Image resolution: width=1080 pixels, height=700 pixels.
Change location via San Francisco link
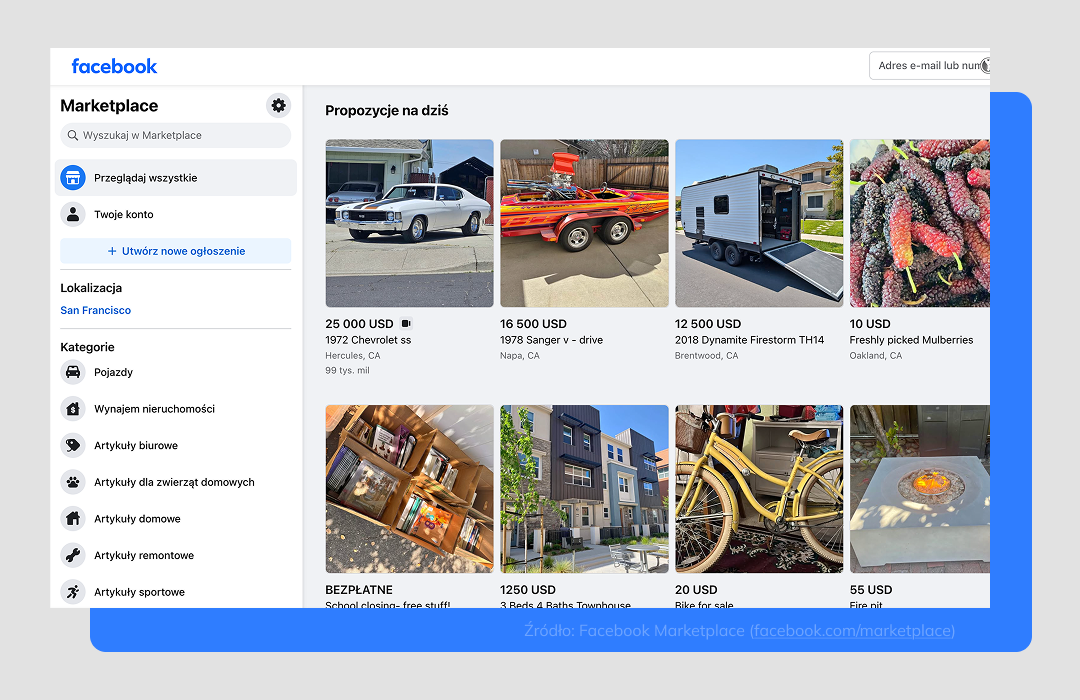95,310
